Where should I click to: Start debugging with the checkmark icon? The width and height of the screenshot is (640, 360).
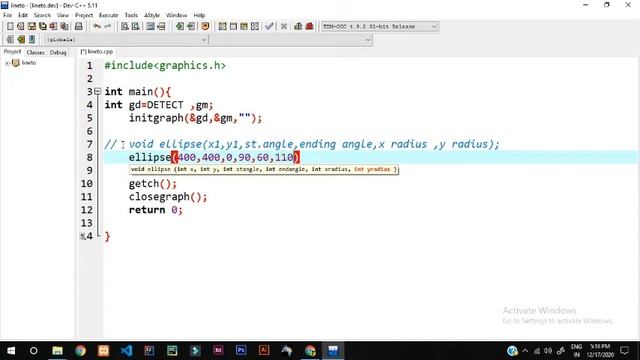(x=269, y=27)
